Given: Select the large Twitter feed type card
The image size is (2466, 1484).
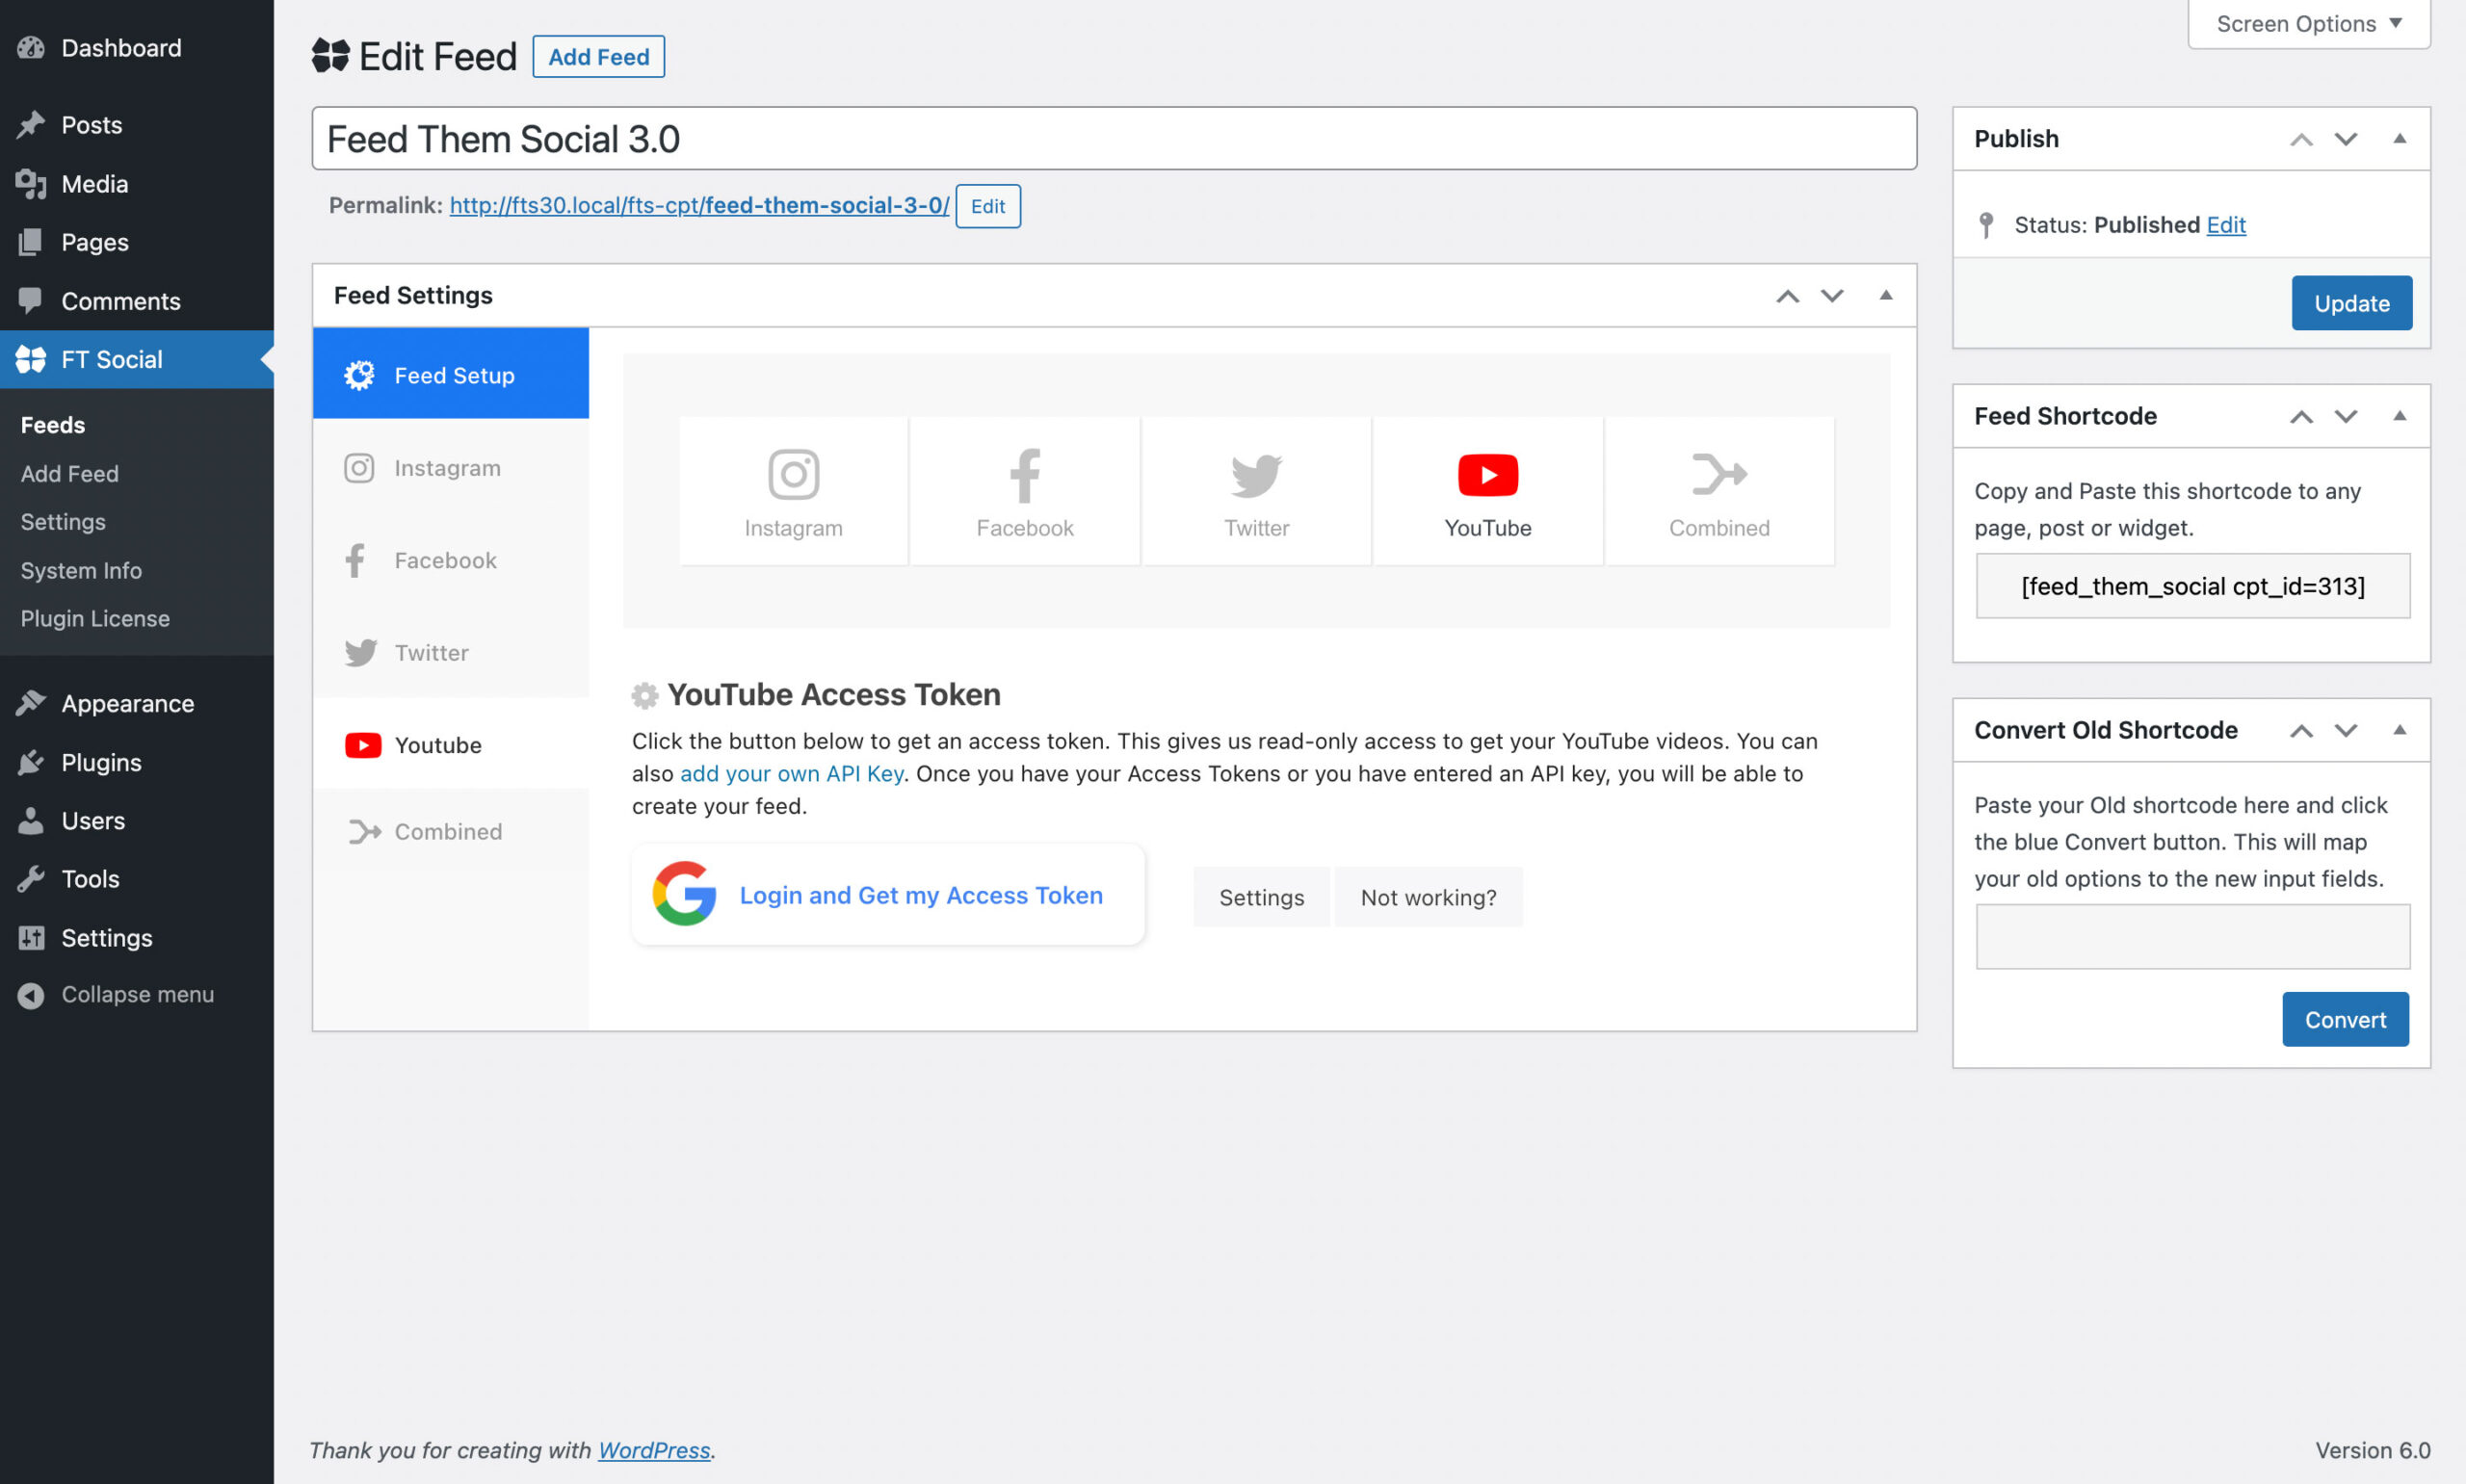Looking at the screenshot, I should 1256,491.
